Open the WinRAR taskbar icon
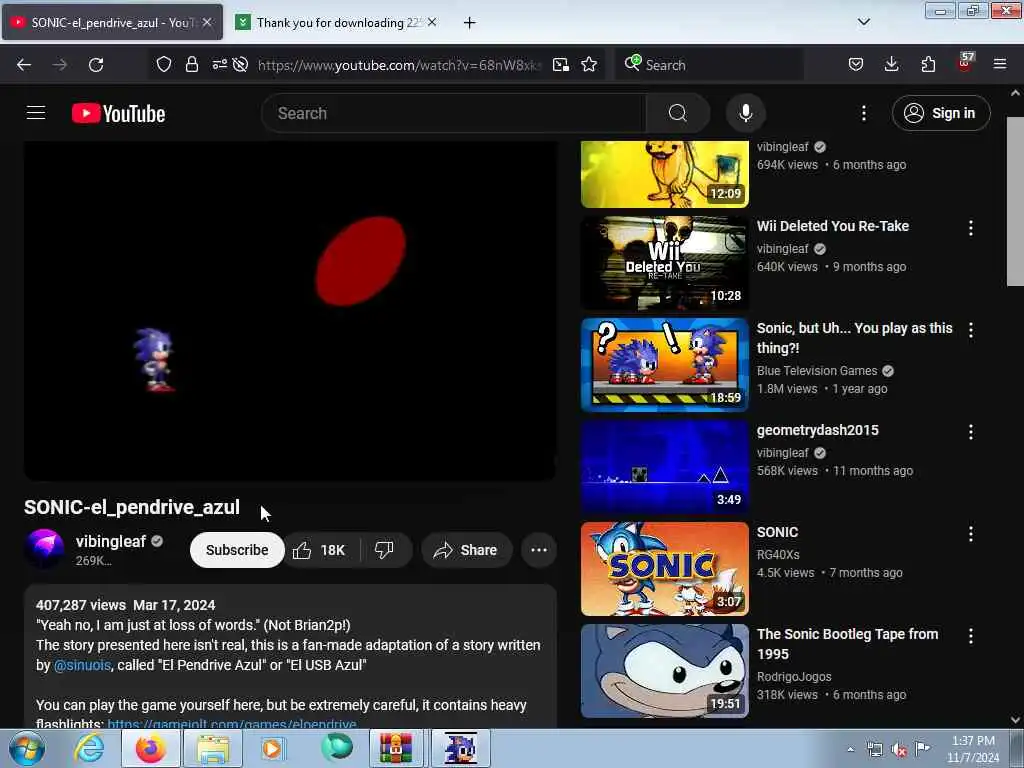The height and width of the screenshot is (768, 1024). tap(396, 748)
